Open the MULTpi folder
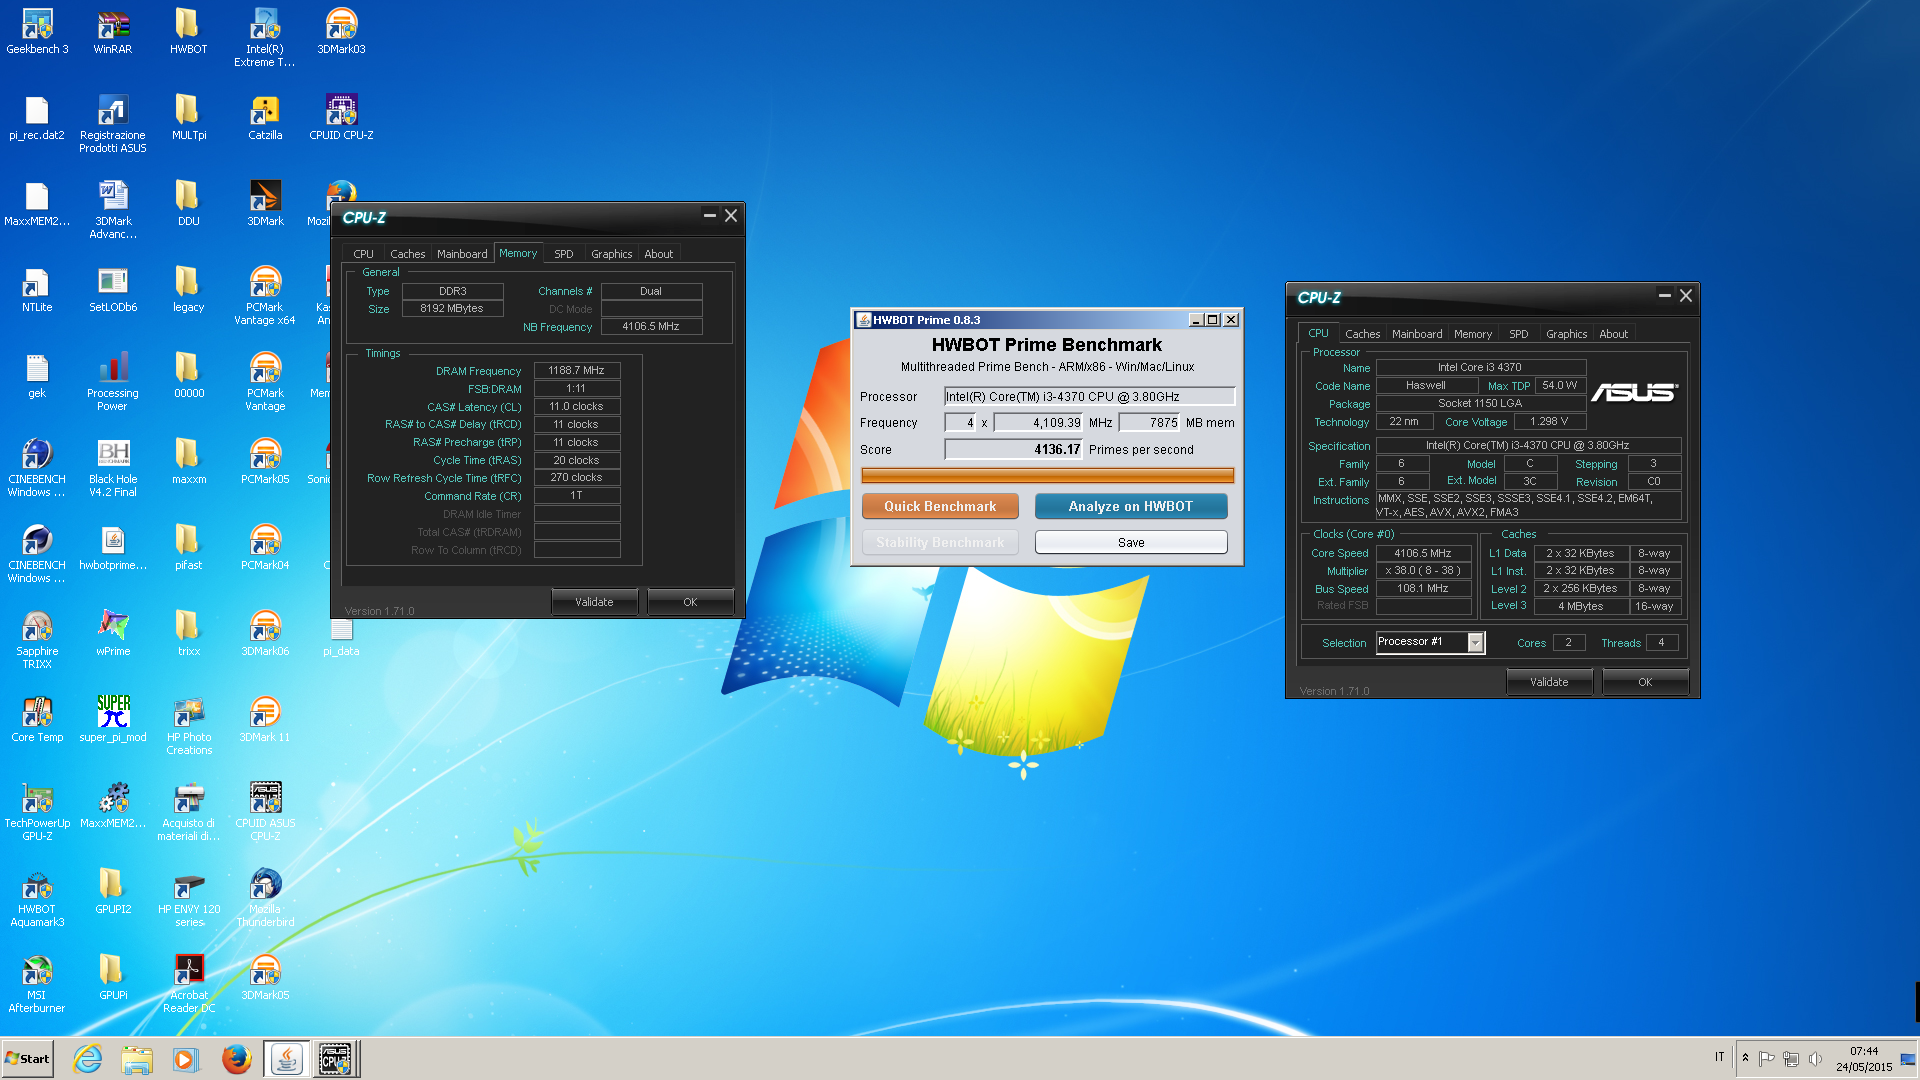Image resolution: width=1920 pixels, height=1080 pixels. (188, 117)
